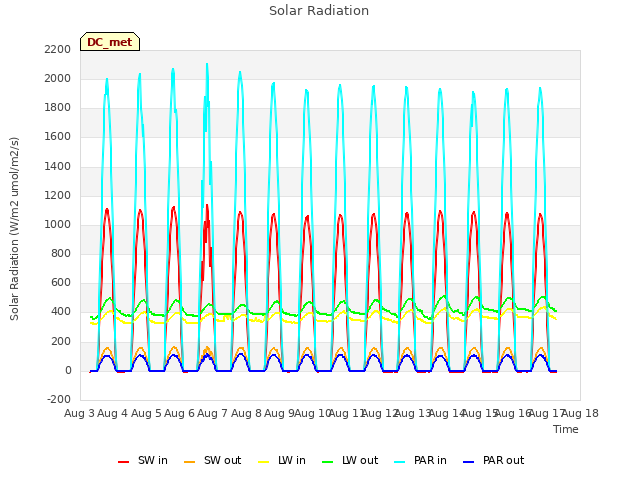This screenshot has width=640, height=480.
Task: Click the Solar Radiation chart title
Action: tap(319, 11)
